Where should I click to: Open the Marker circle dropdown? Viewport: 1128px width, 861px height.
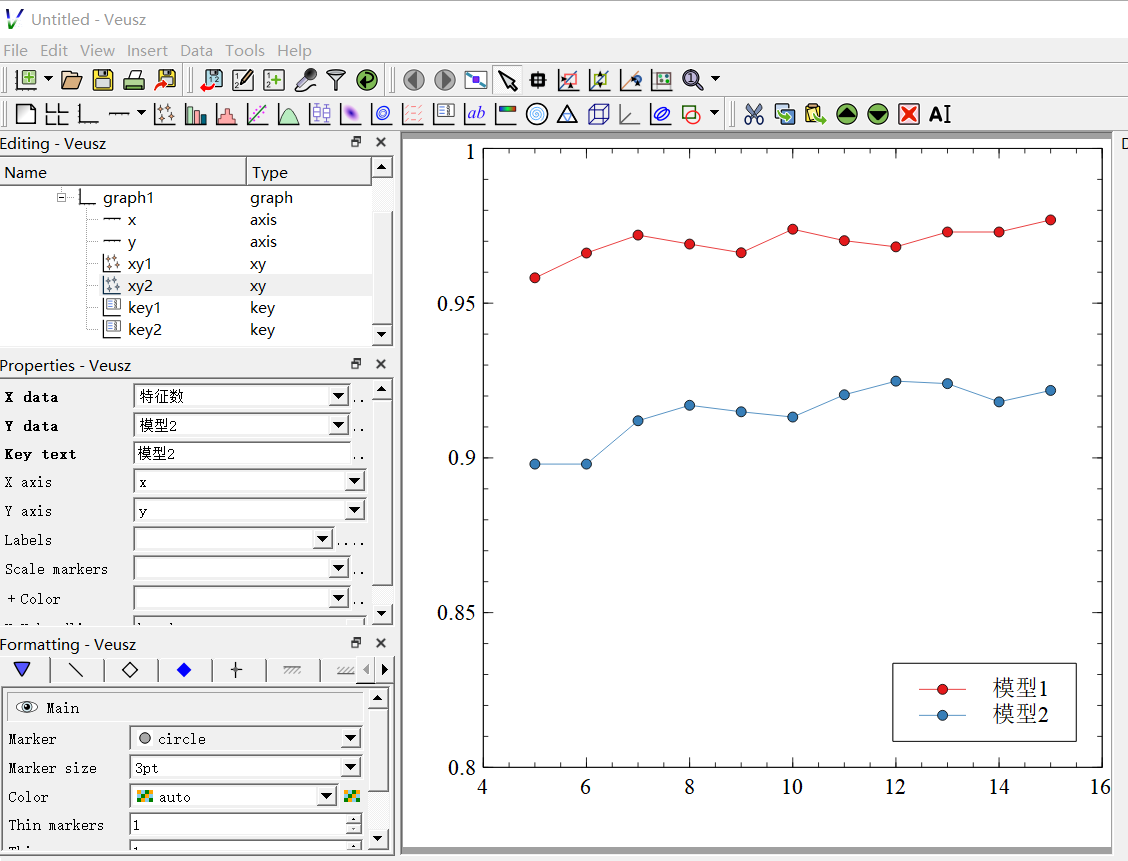[350, 738]
